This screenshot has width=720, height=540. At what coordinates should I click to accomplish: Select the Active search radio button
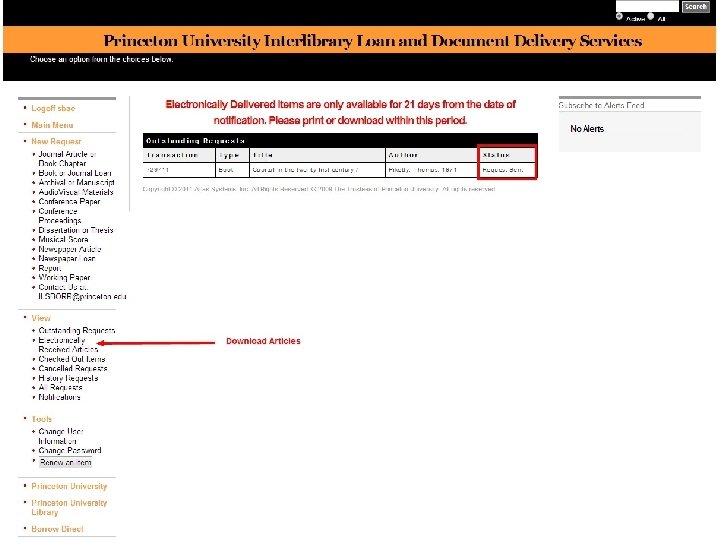point(619,17)
